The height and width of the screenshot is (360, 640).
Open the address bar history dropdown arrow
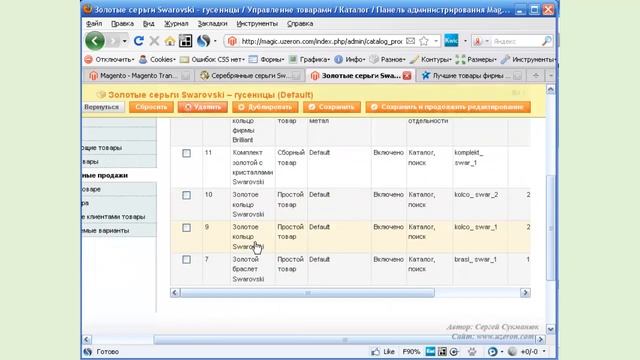(x=436, y=41)
